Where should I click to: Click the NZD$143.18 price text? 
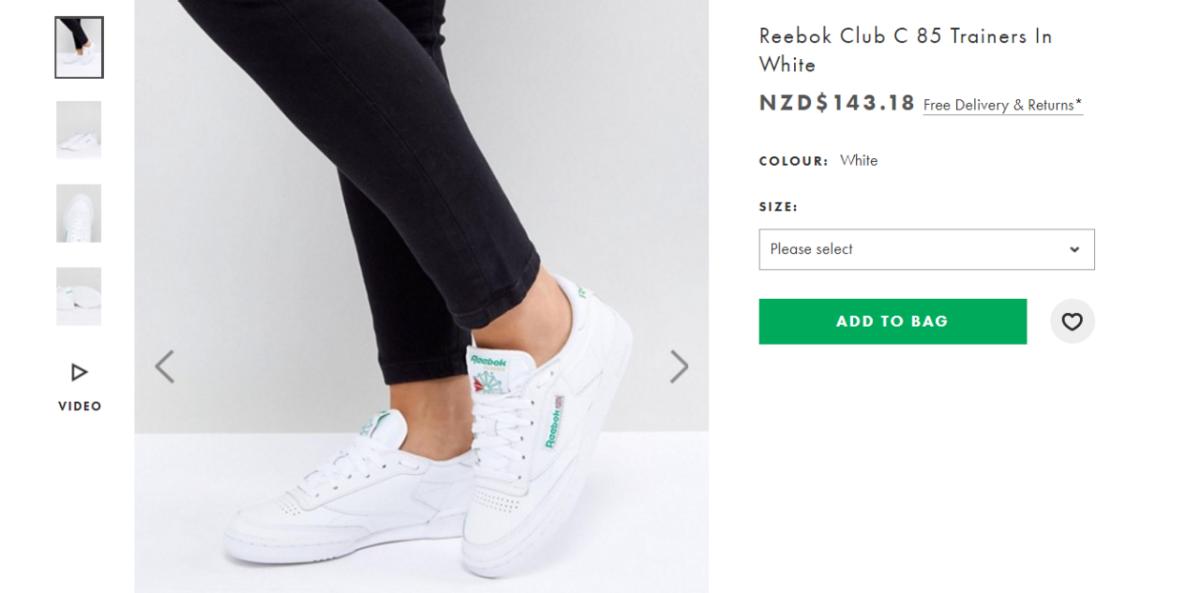pos(837,103)
